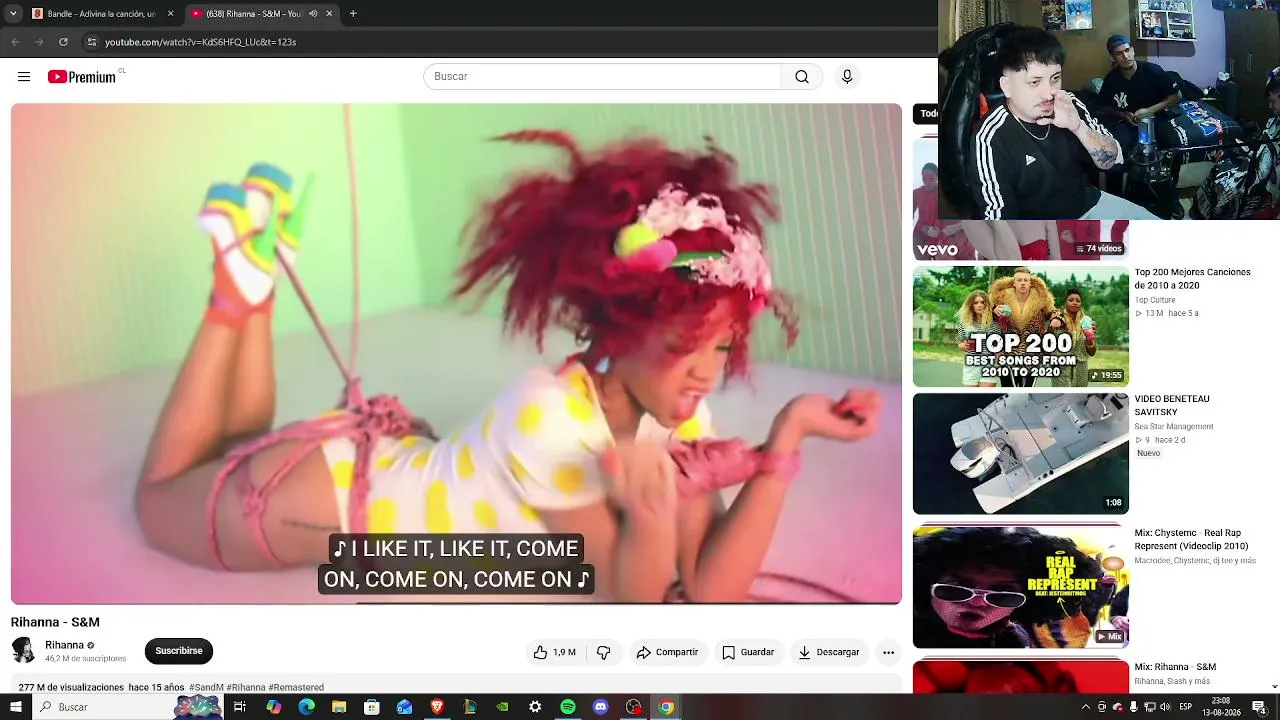Open the Rihanna channel name link
1280x720 pixels.
click(x=64, y=645)
